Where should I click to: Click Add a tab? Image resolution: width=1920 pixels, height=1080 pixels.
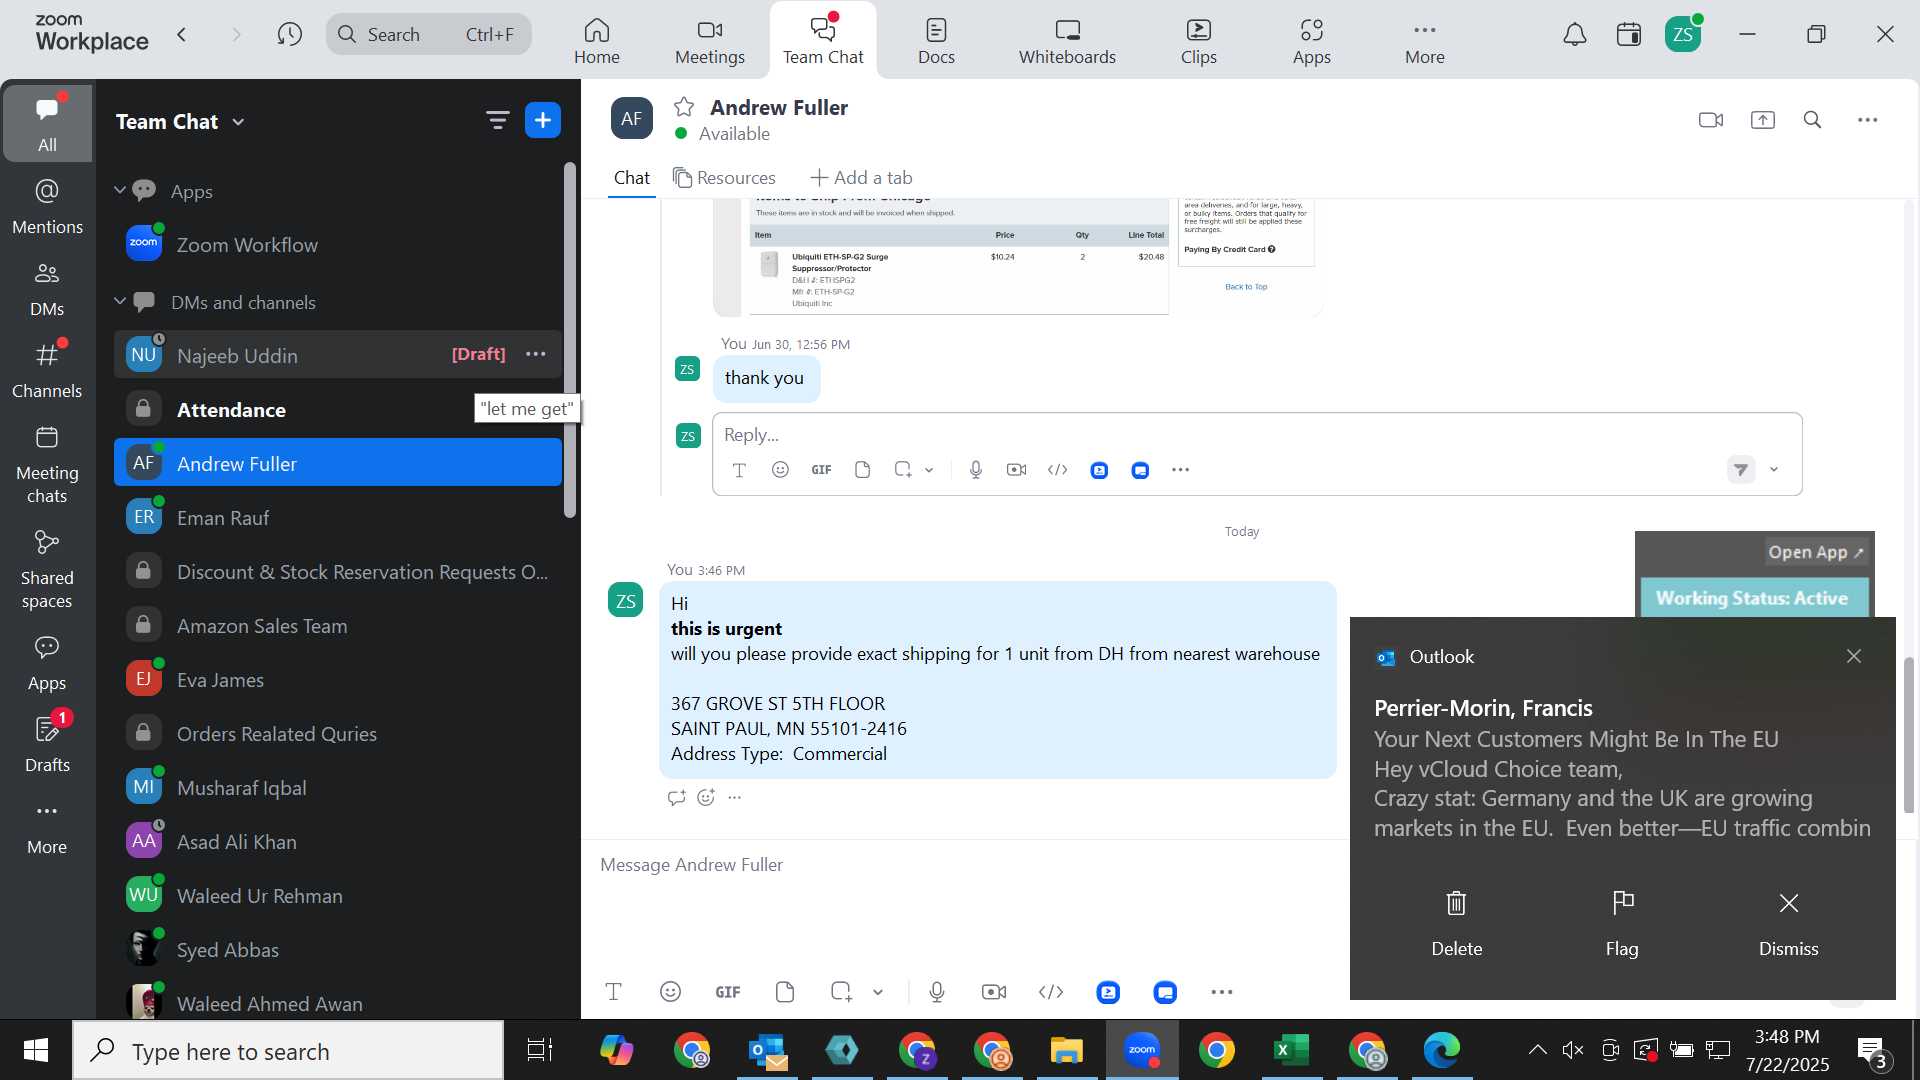[x=861, y=178]
